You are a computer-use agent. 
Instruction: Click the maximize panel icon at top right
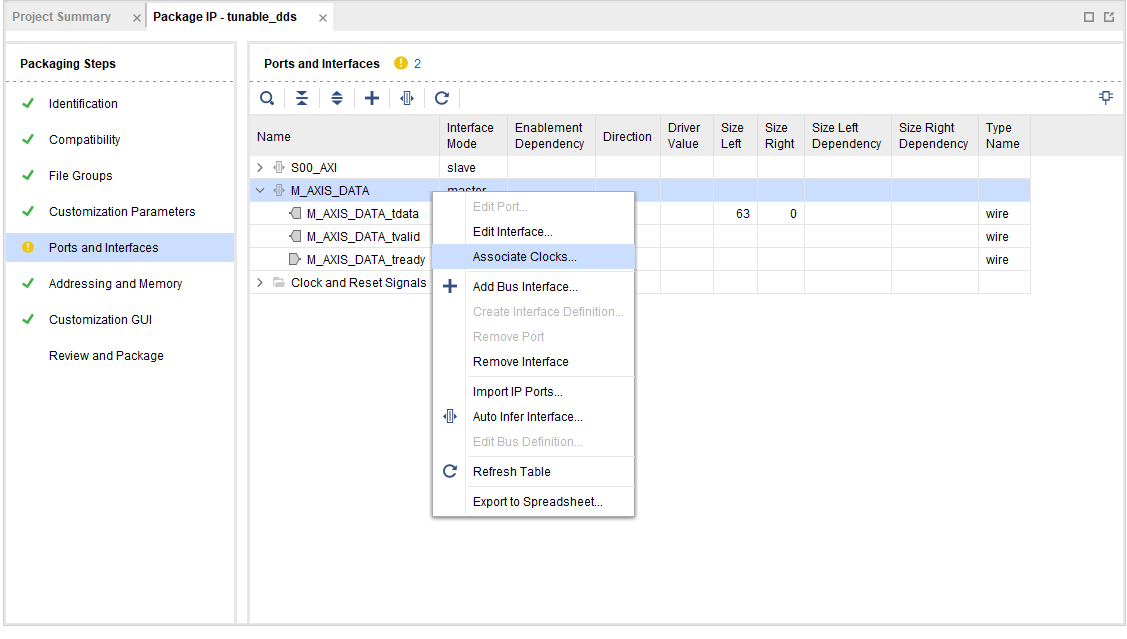tap(1089, 17)
